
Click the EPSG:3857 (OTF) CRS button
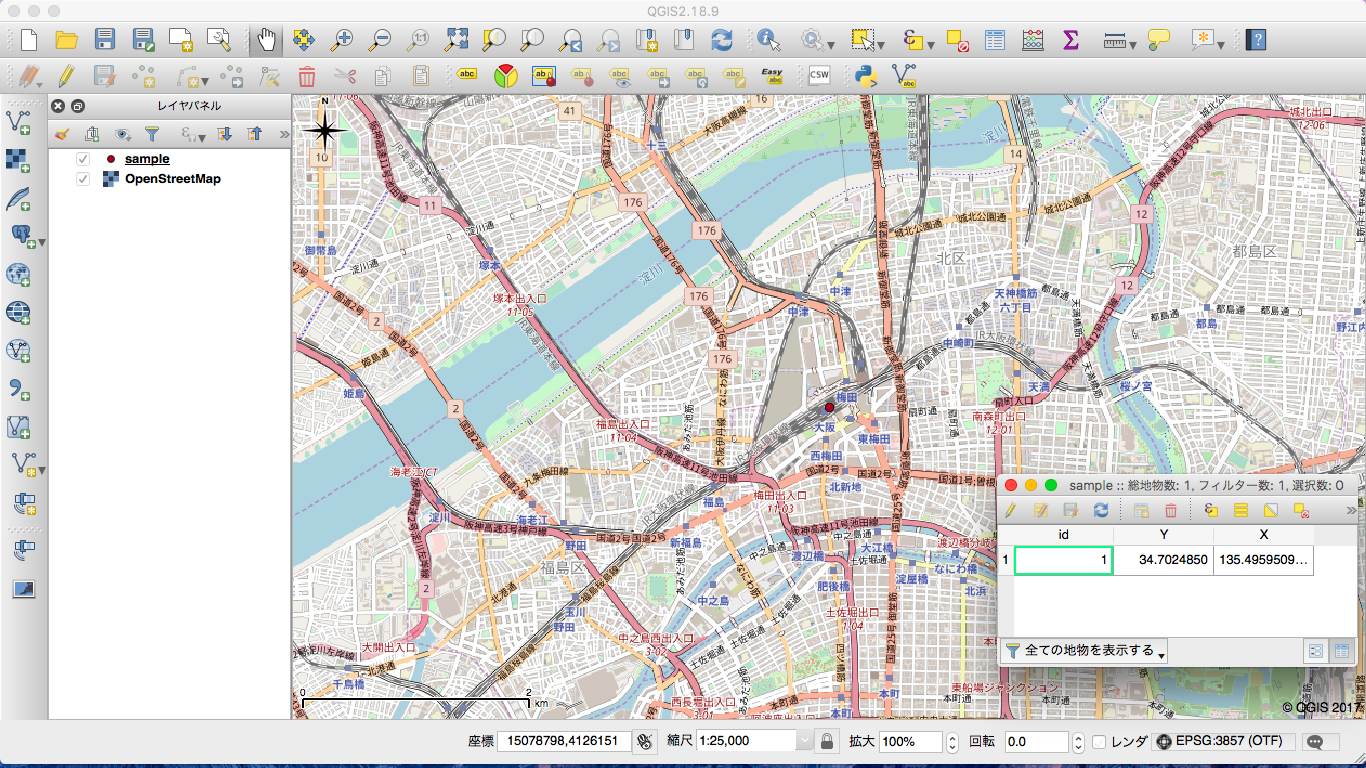pyautogui.click(x=1223, y=742)
